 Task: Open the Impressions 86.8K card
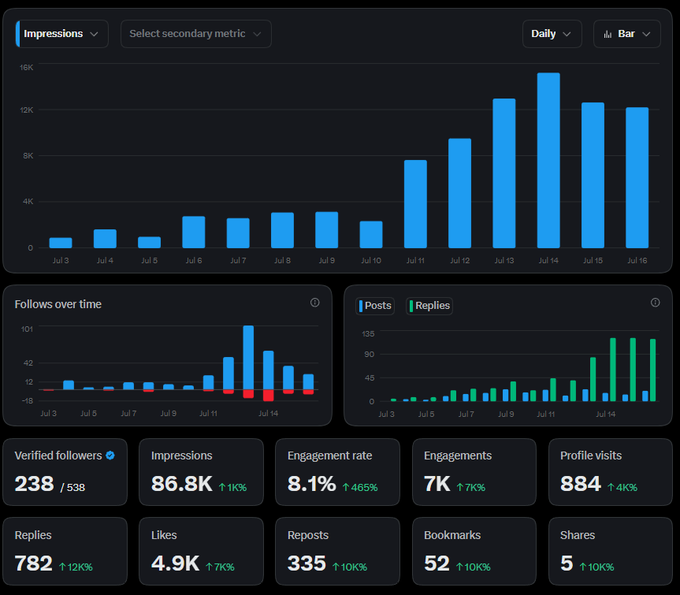tap(201, 472)
